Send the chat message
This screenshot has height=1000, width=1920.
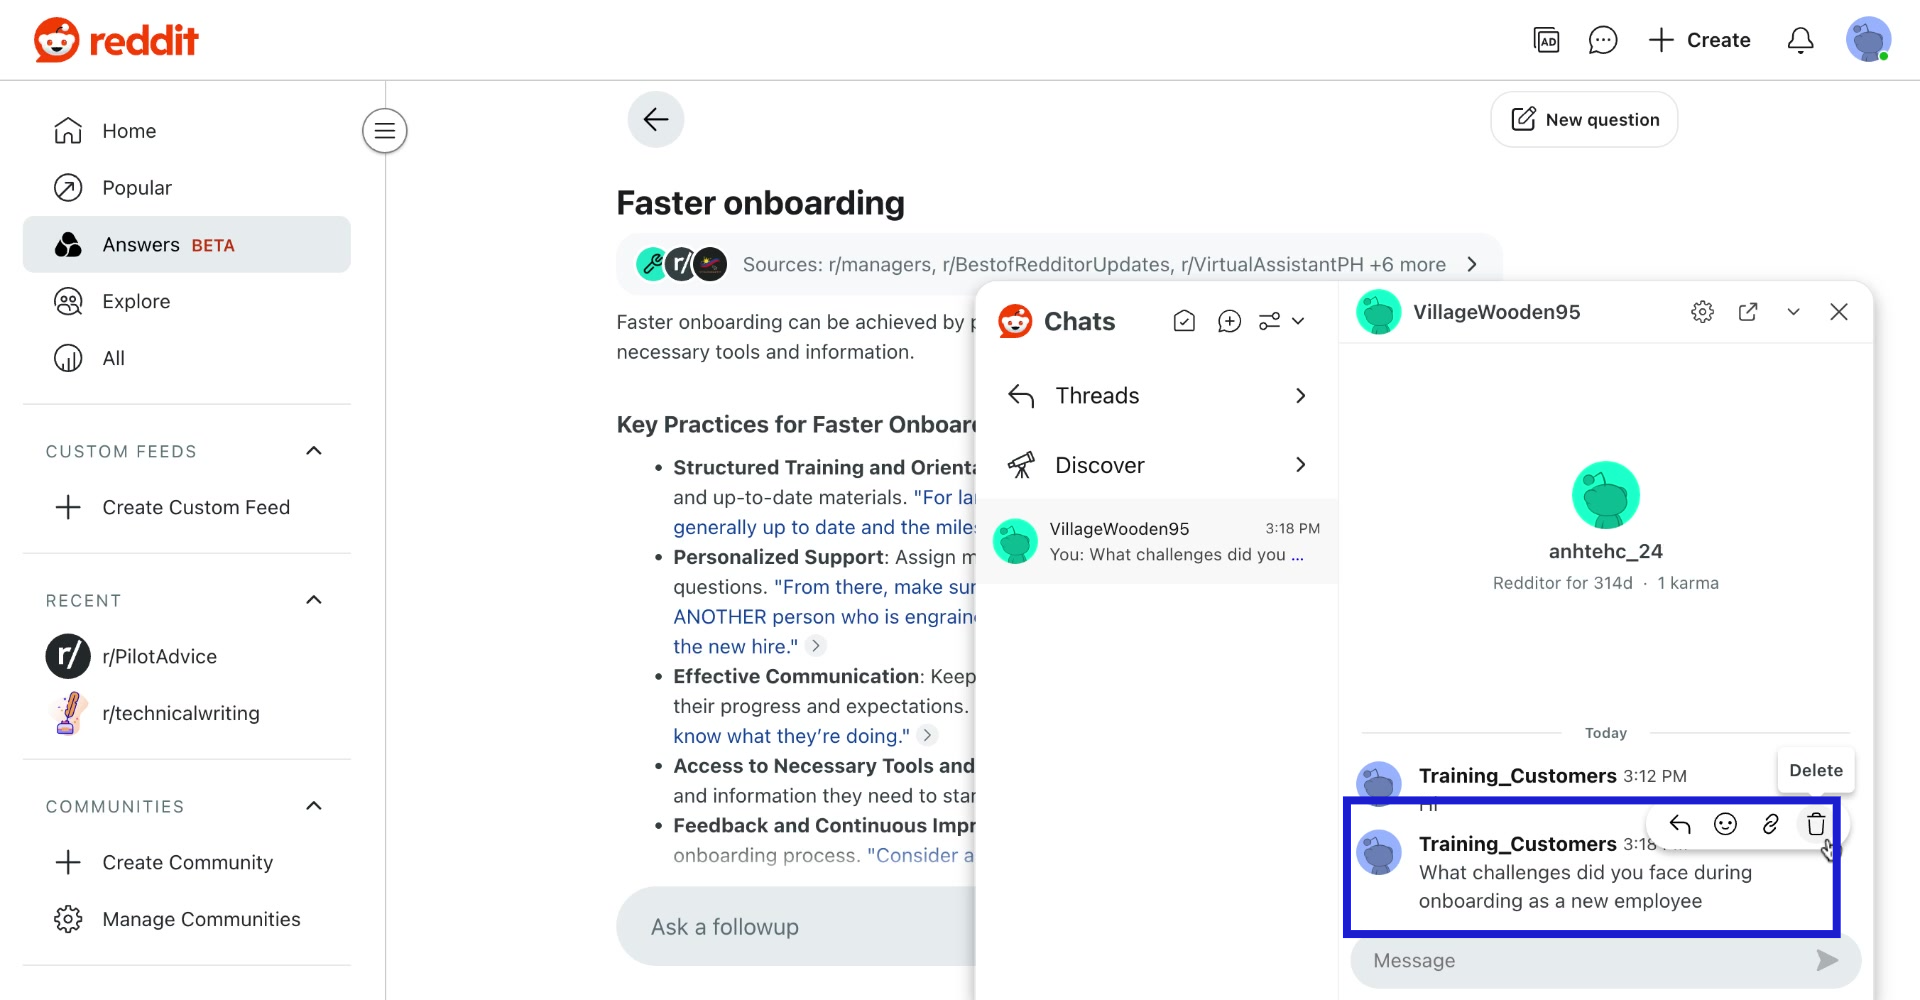(1828, 960)
